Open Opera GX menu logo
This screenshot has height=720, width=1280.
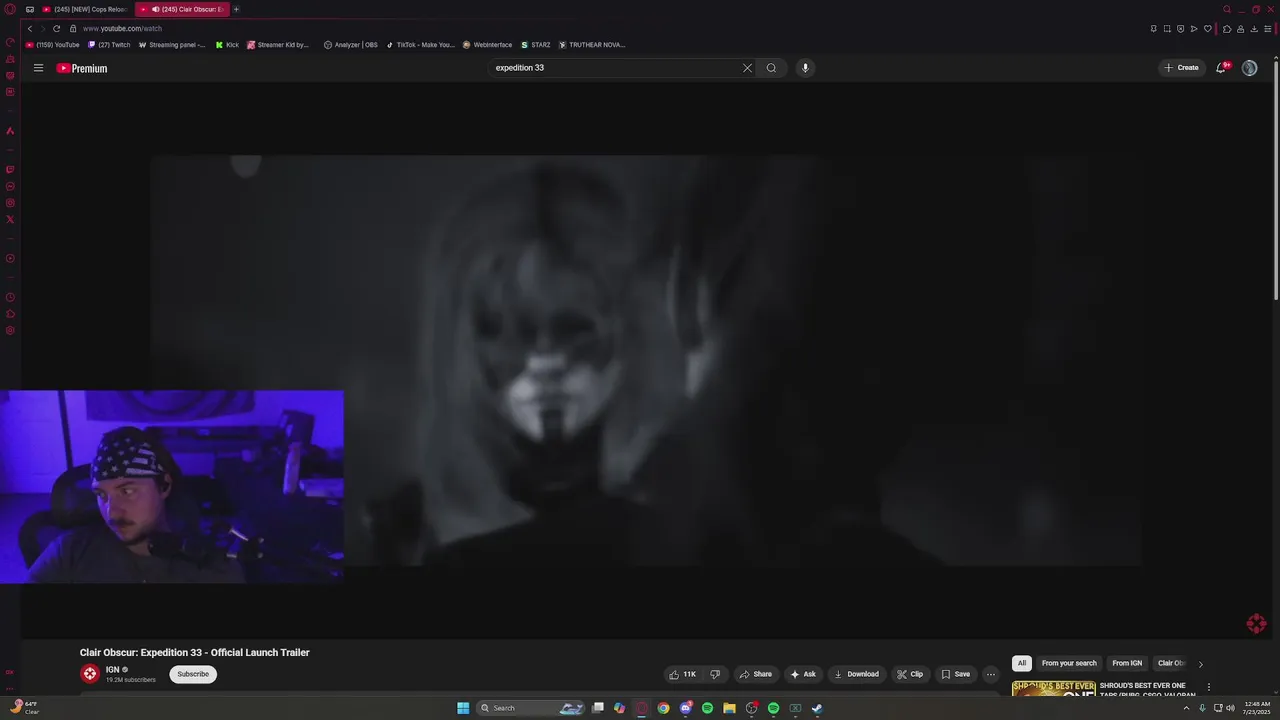click(10, 9)
